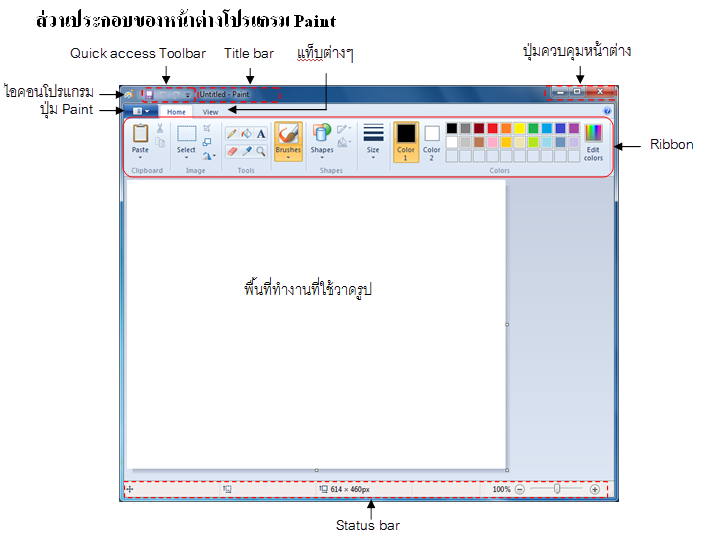The width and height of the screenshot is (706, 534).
Task: Switch to the Home tab
Action: [176, 112]
